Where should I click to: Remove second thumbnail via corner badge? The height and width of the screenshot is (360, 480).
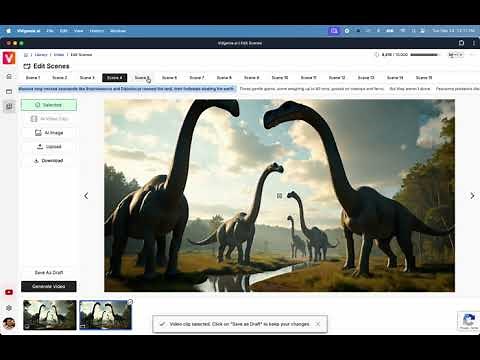[130, 302]
